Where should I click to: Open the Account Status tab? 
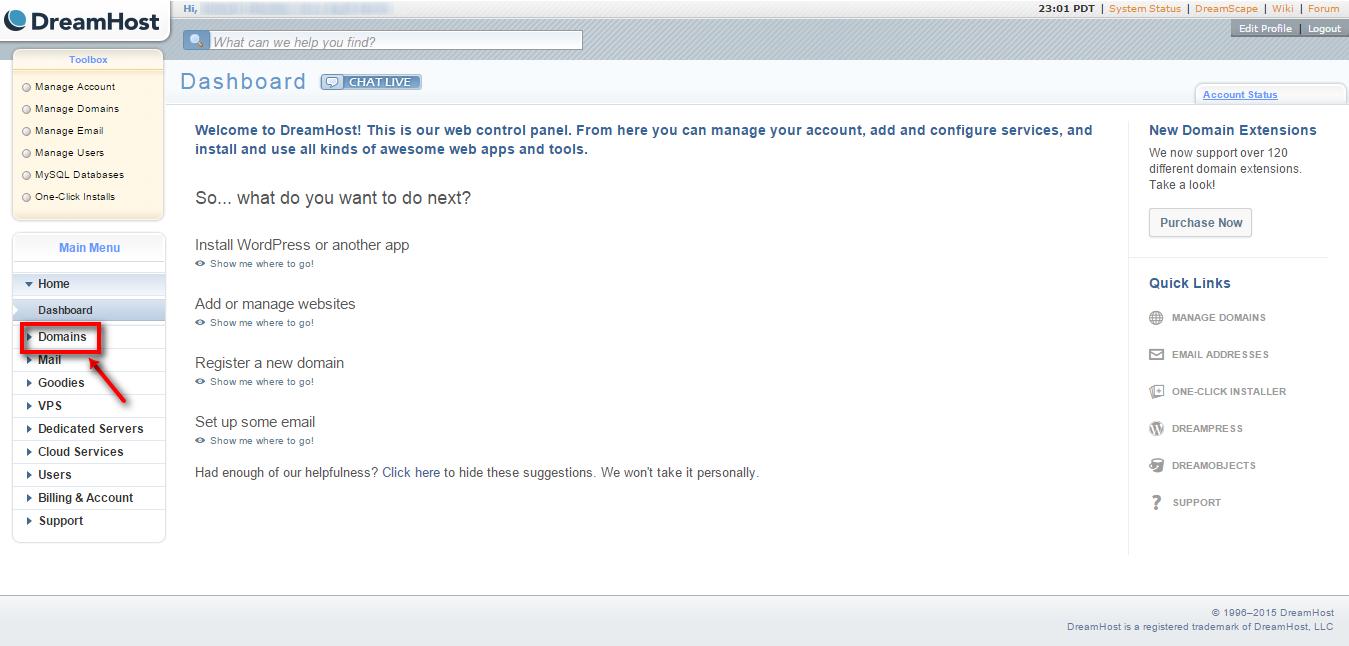coord(1240,95)
